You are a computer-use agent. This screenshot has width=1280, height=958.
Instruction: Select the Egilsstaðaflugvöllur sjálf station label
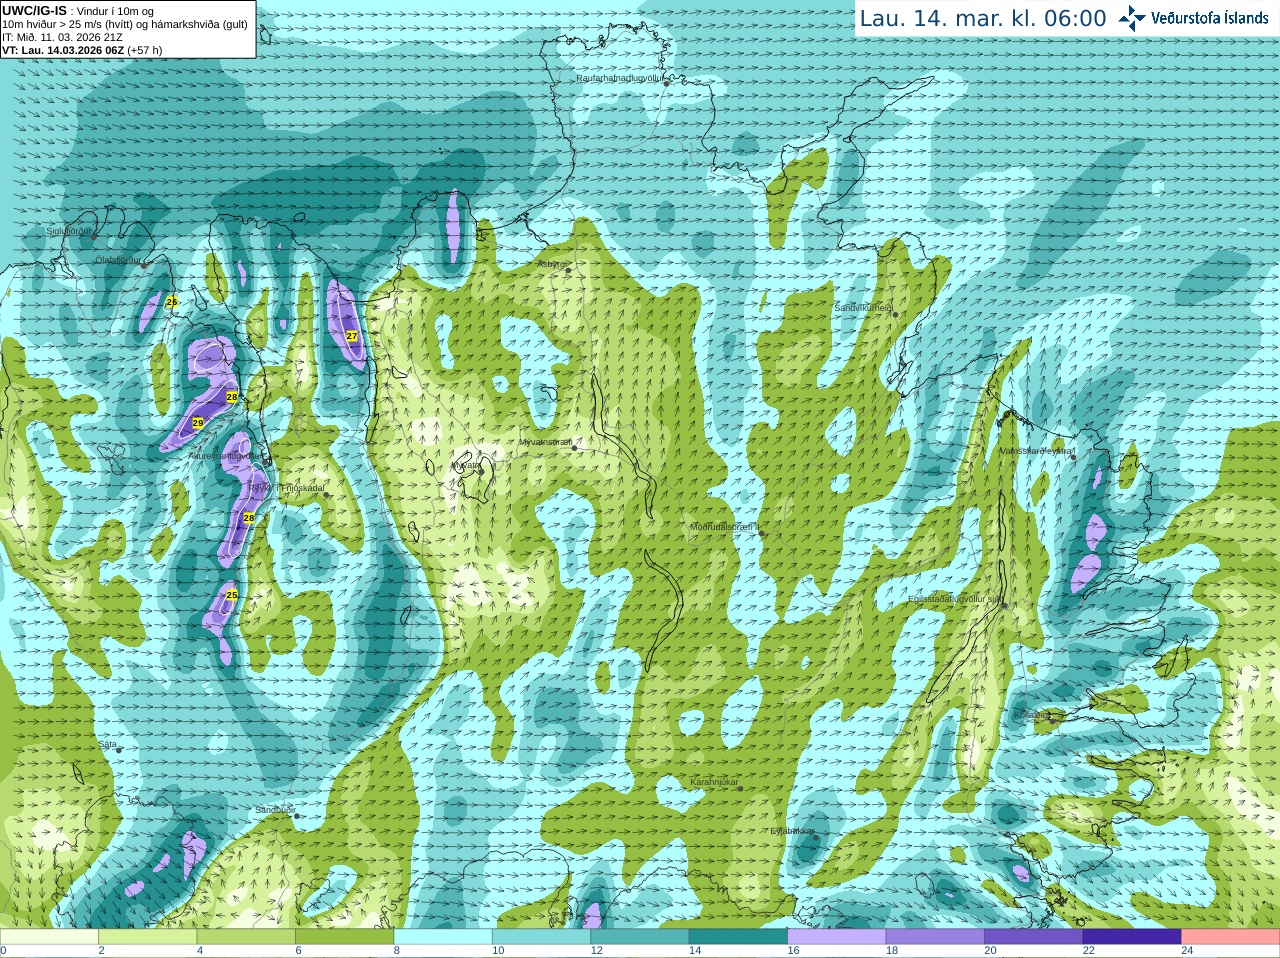click(x=954, y=599)
